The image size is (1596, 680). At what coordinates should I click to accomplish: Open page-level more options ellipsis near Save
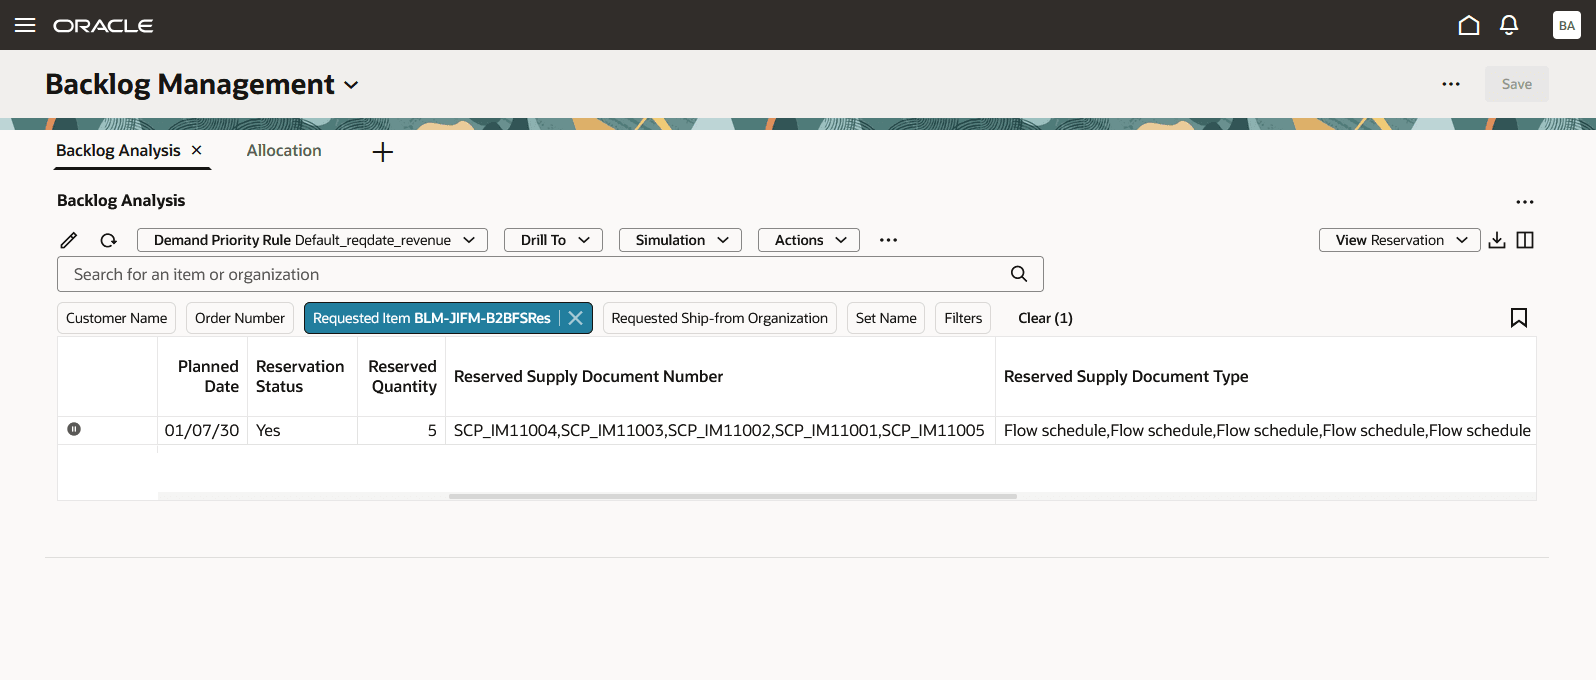point(1451,84)
